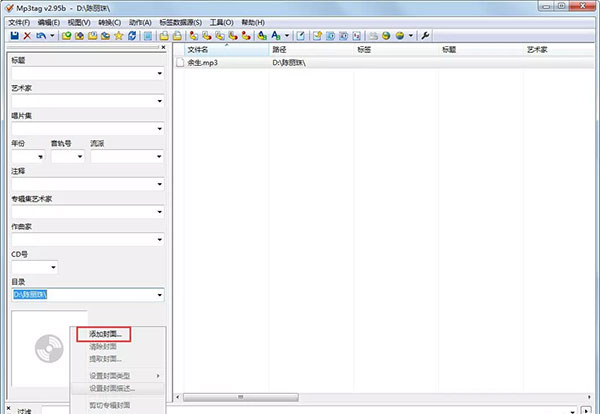
Task: Expand the 年份 field dropdown
Action: tap(40, 156)
